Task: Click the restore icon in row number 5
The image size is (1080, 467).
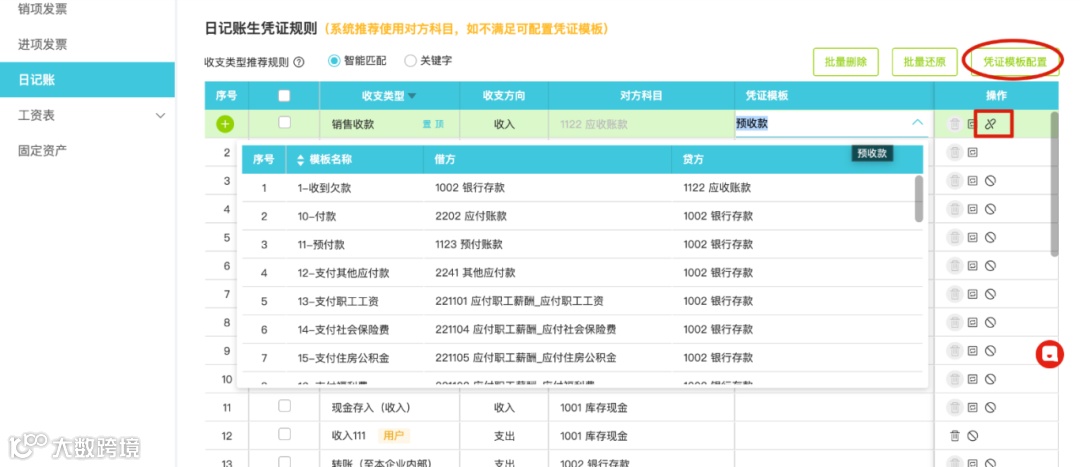Action: [x=973, y=238]
